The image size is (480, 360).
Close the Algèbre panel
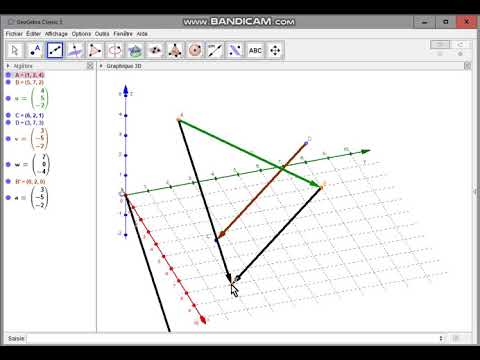pos(90,66)
